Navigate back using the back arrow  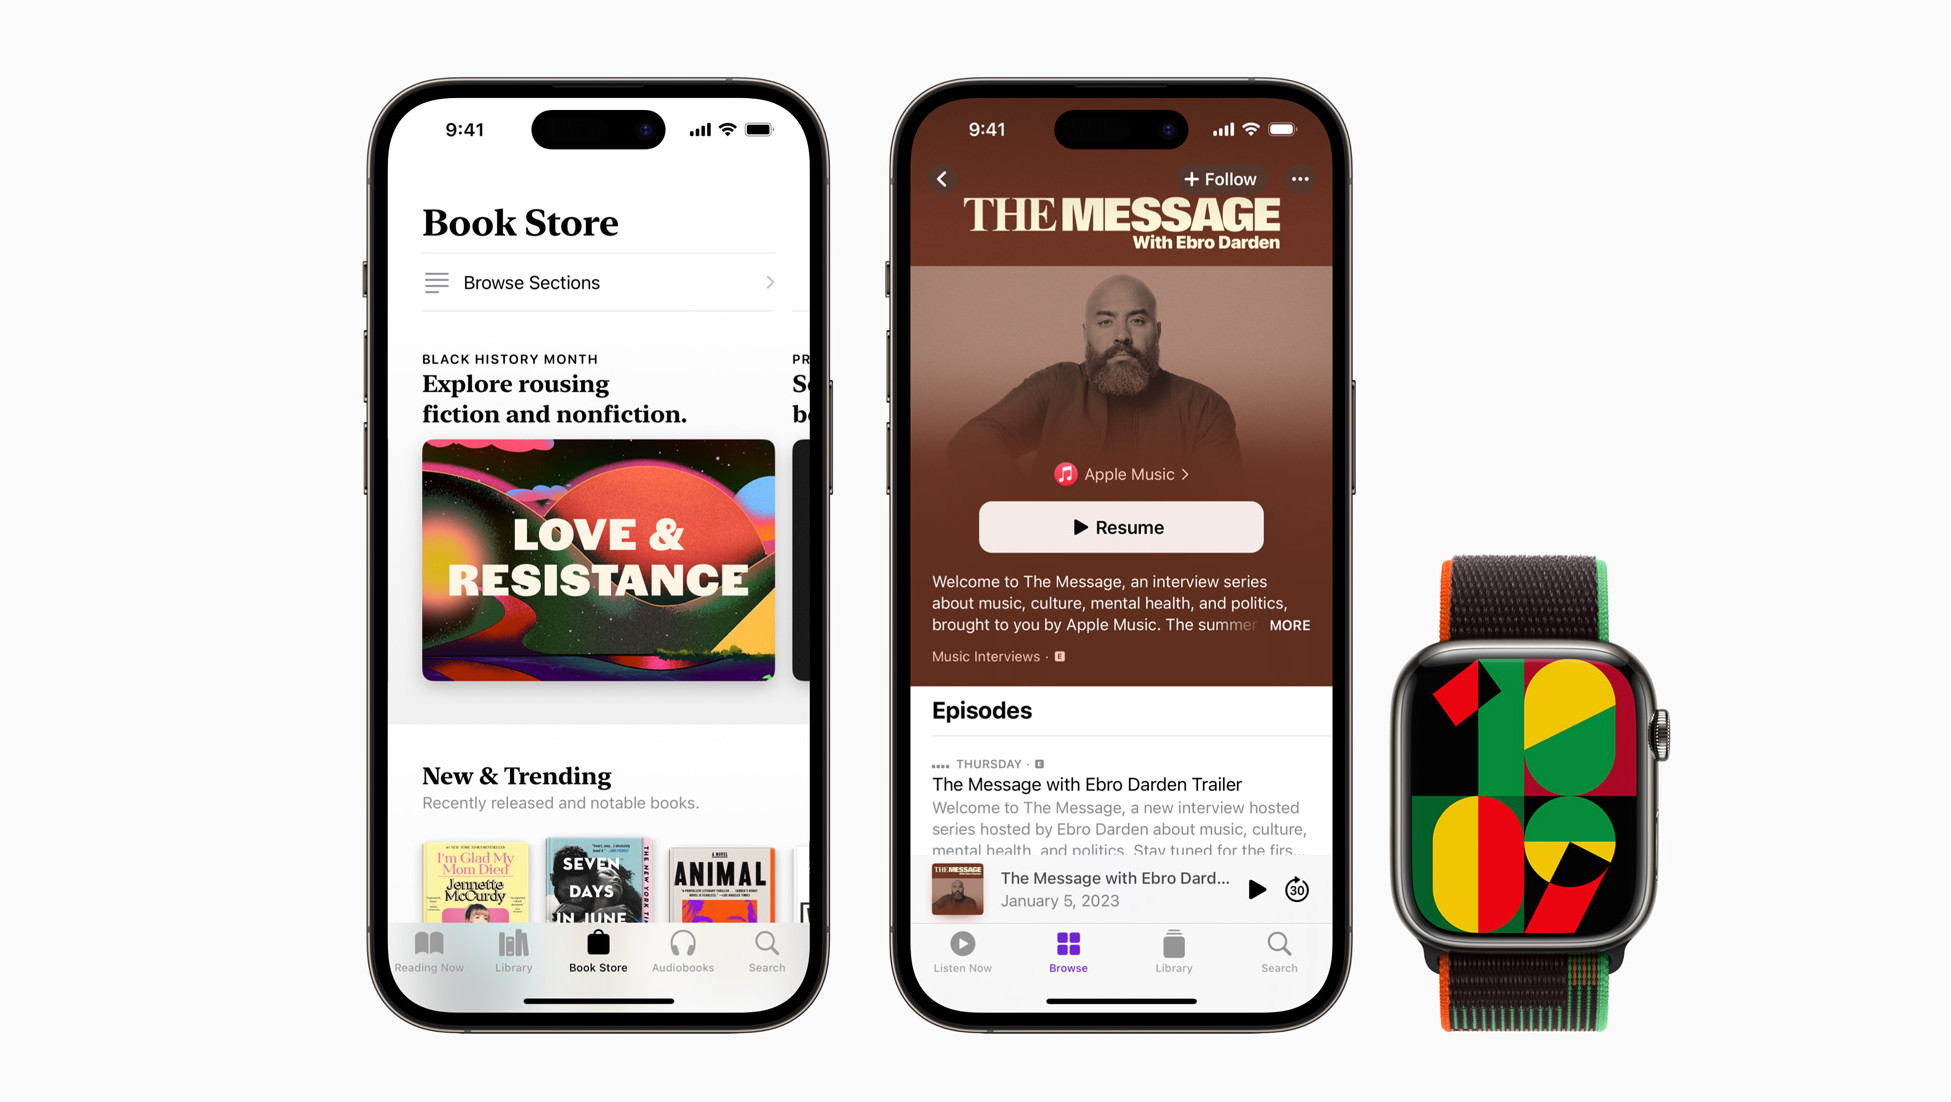(943, 178)
